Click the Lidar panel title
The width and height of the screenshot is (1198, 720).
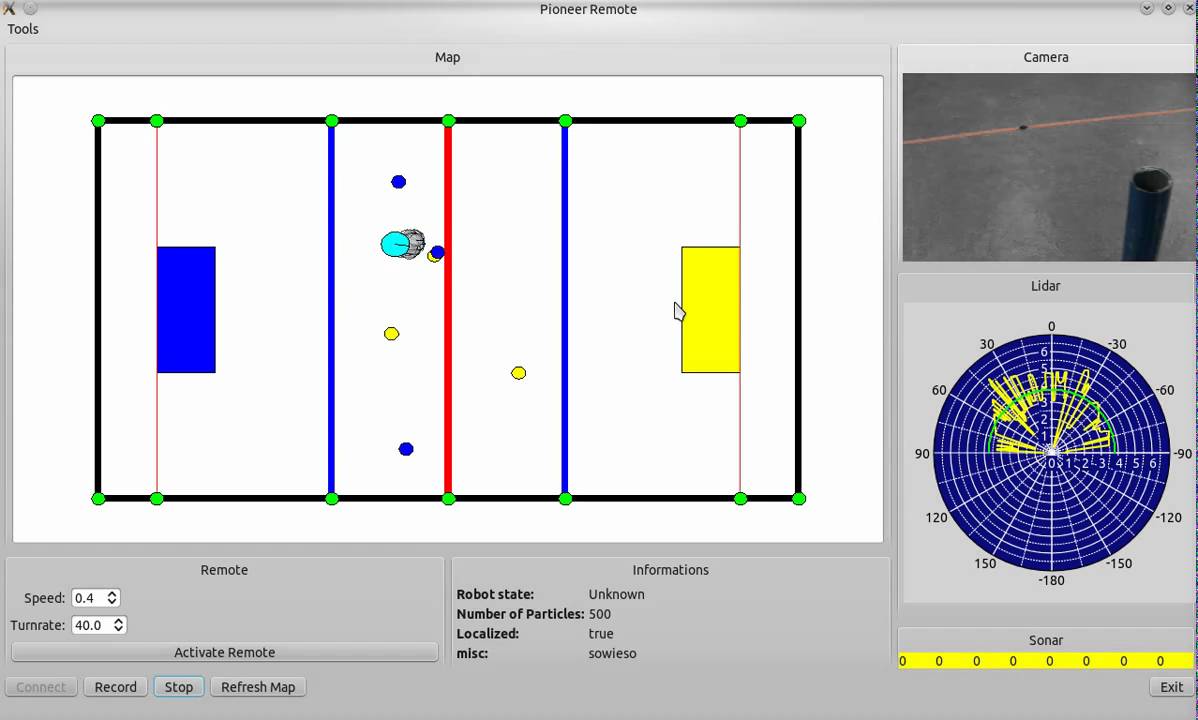[x=1045, y=286]
